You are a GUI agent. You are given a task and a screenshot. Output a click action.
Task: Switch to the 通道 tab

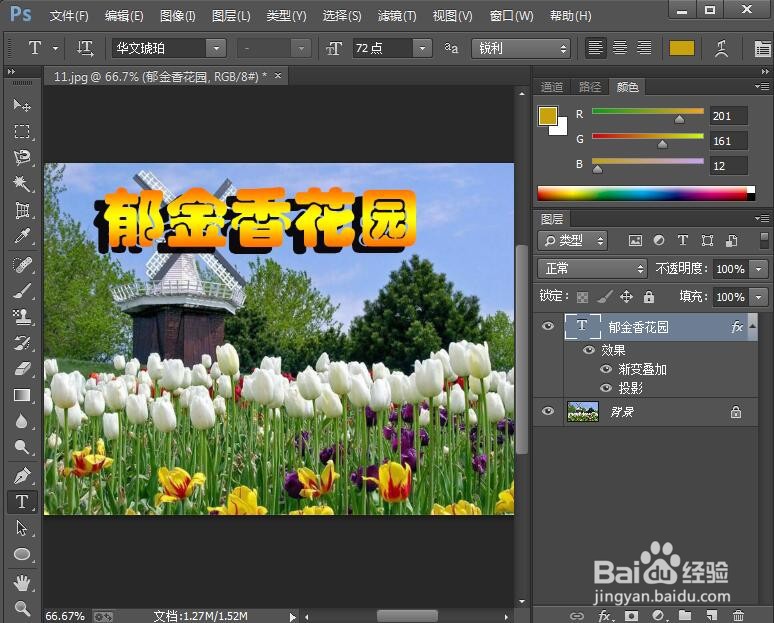(551, 87)
